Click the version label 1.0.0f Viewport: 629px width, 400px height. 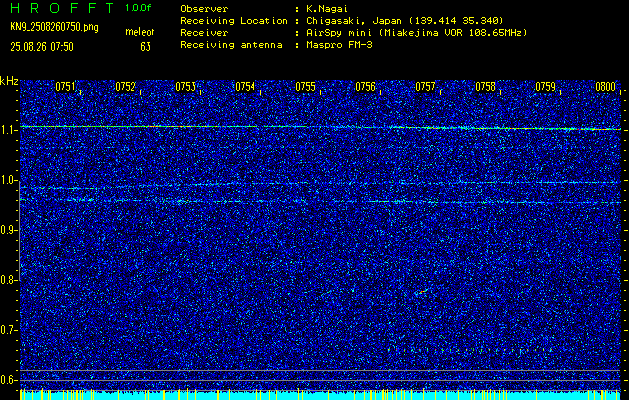[138, 8]
